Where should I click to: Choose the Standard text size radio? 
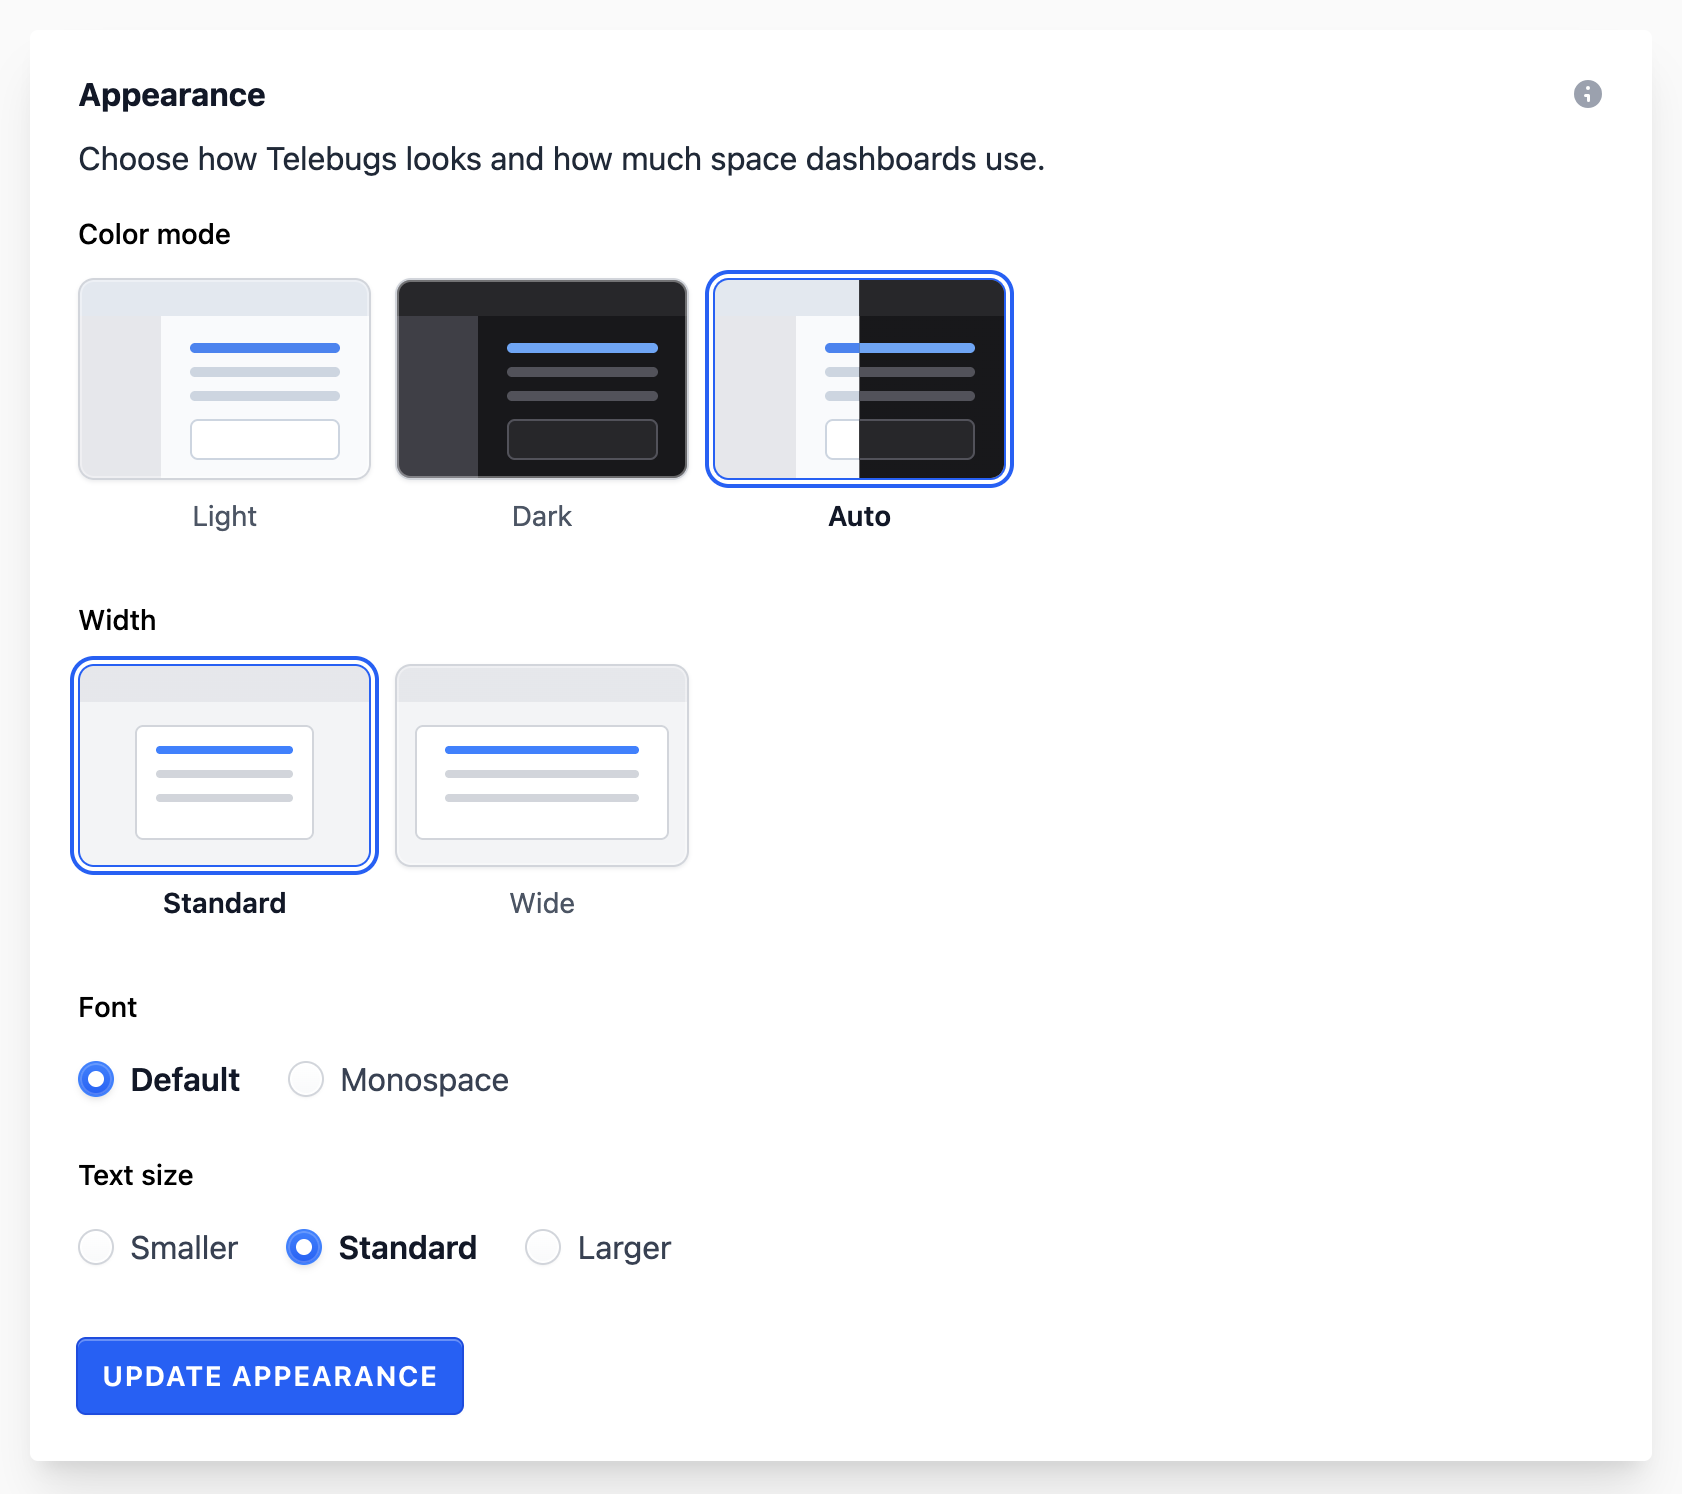pyautogui.click(x=304, y=1247)
